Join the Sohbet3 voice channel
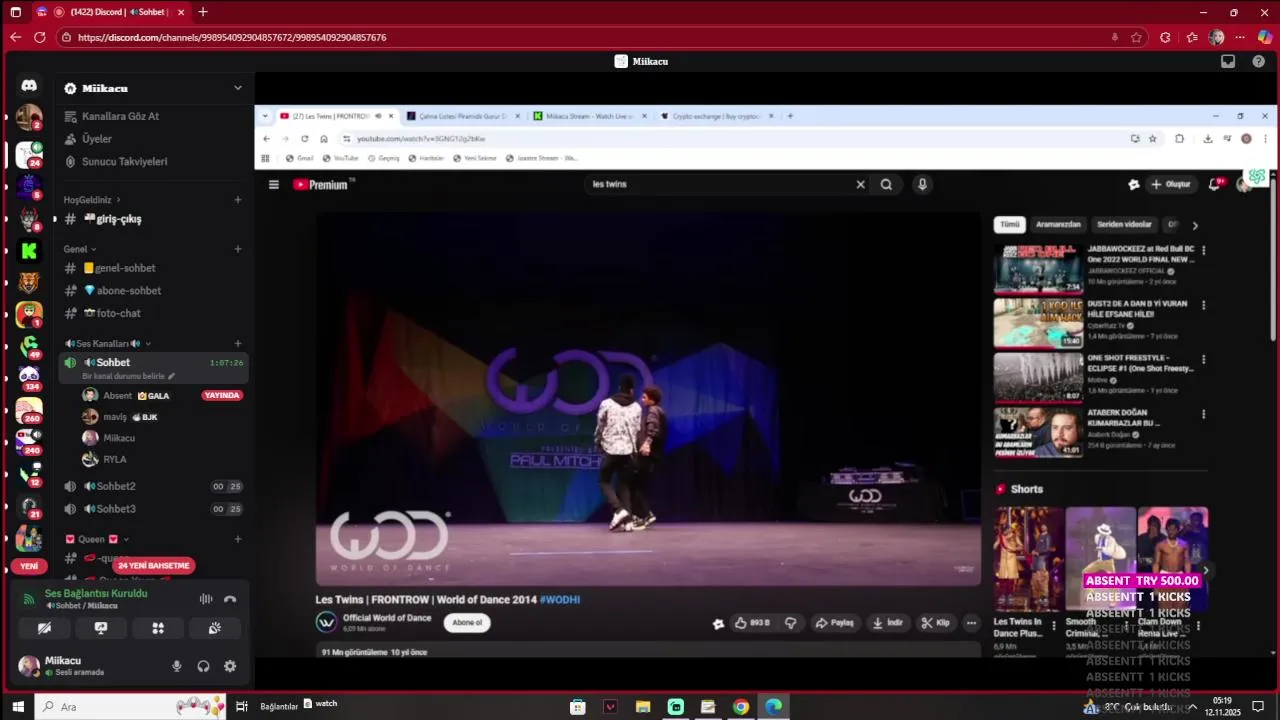This screenshot has height=720, width=1280. coord(152,509)
